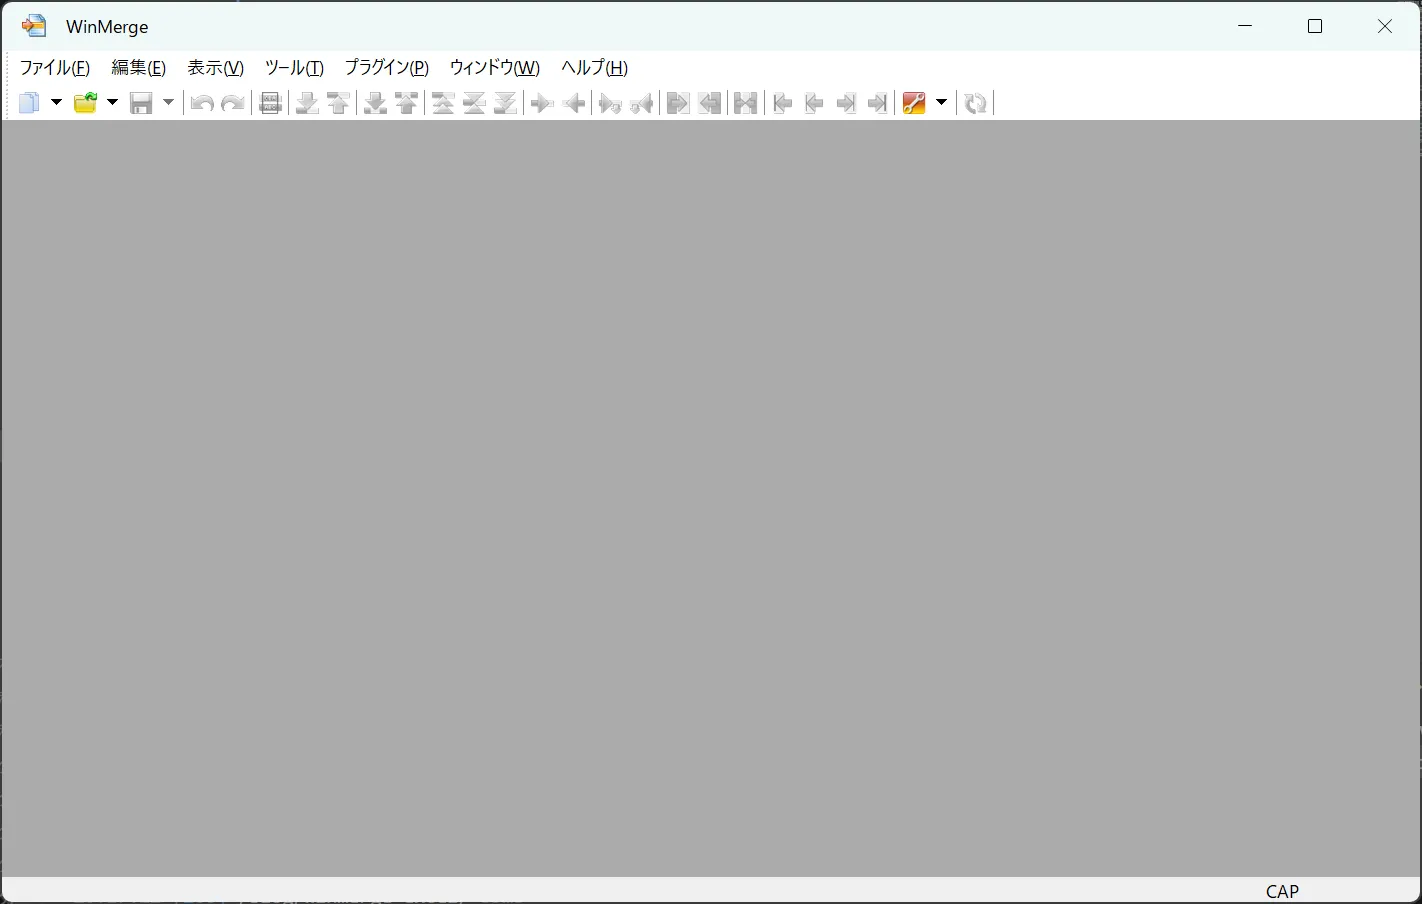Click the Select Line Difference icon
The width and height of the screenshot is (1422, 904).
coord(270,103)
